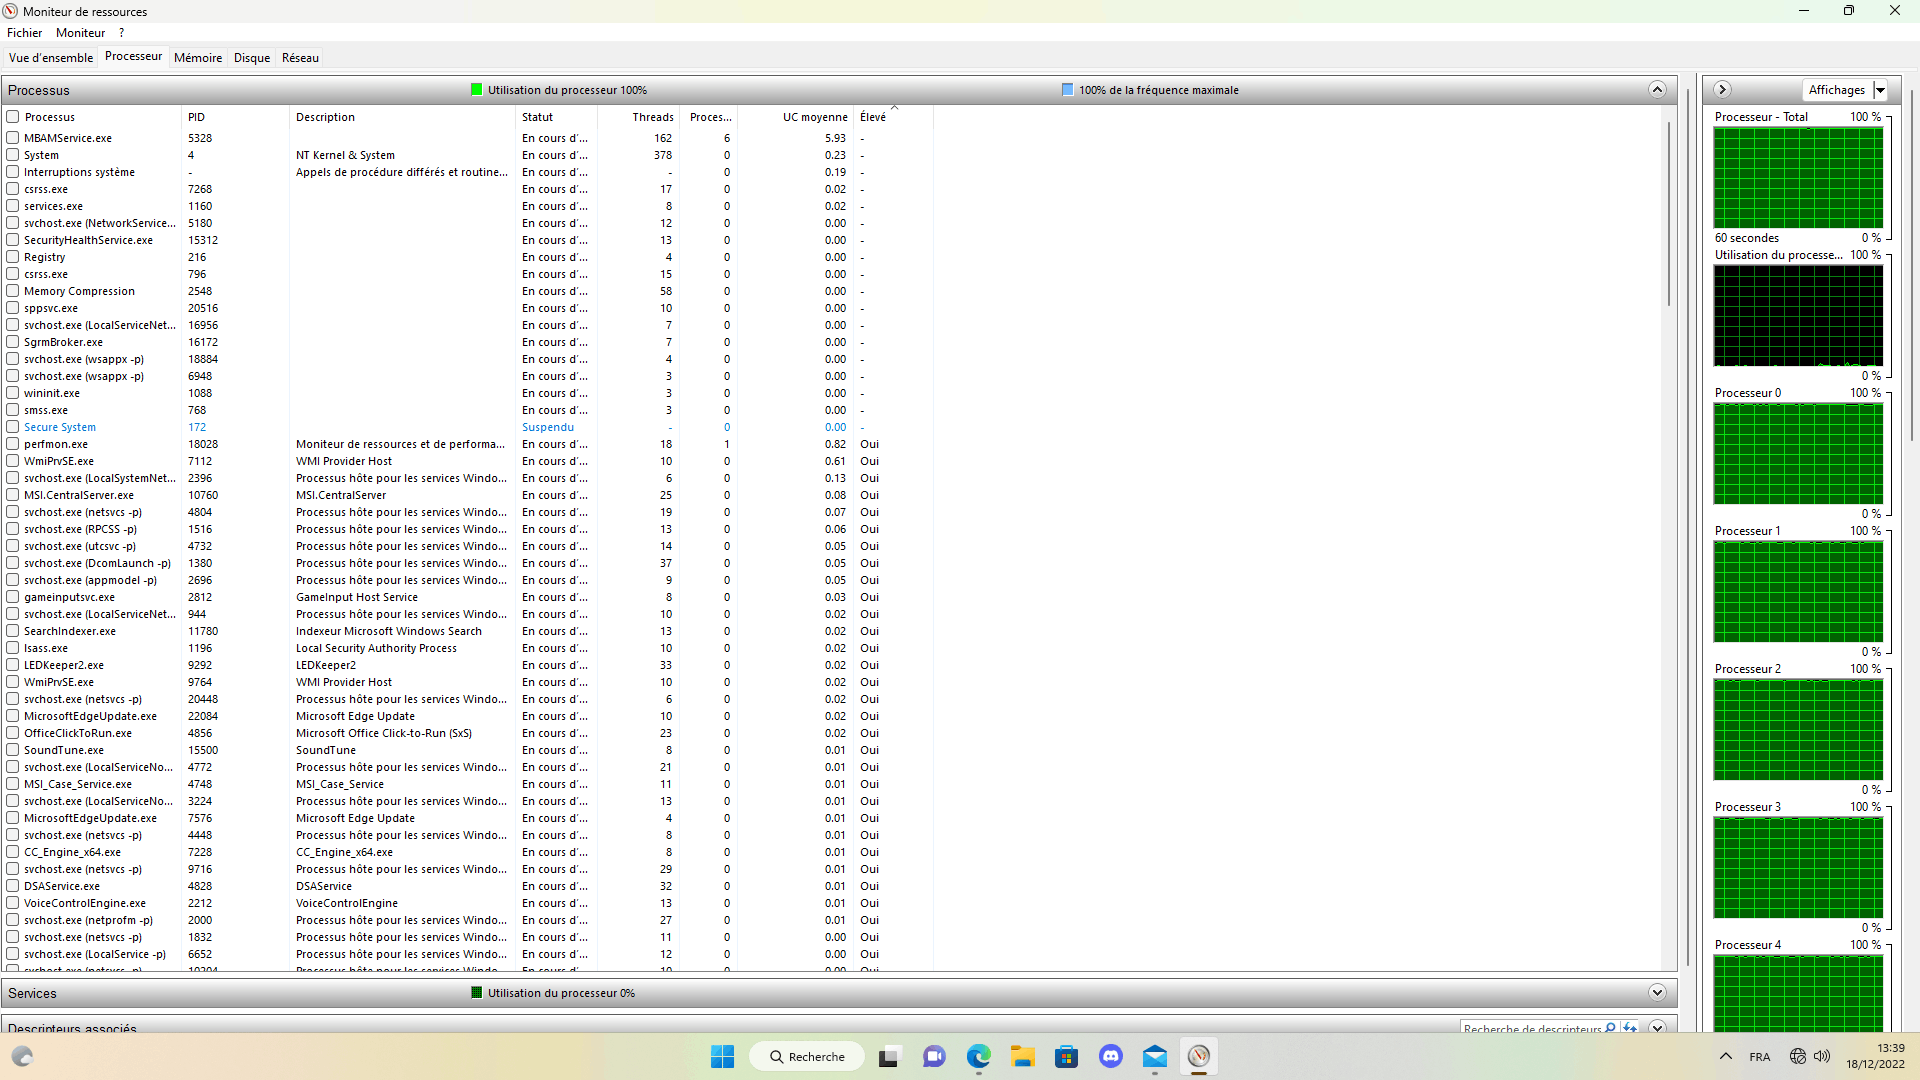This screenshot has width=1920, height=1080.
Task: Expand the Services section chevron
Action: (1657, 993)
